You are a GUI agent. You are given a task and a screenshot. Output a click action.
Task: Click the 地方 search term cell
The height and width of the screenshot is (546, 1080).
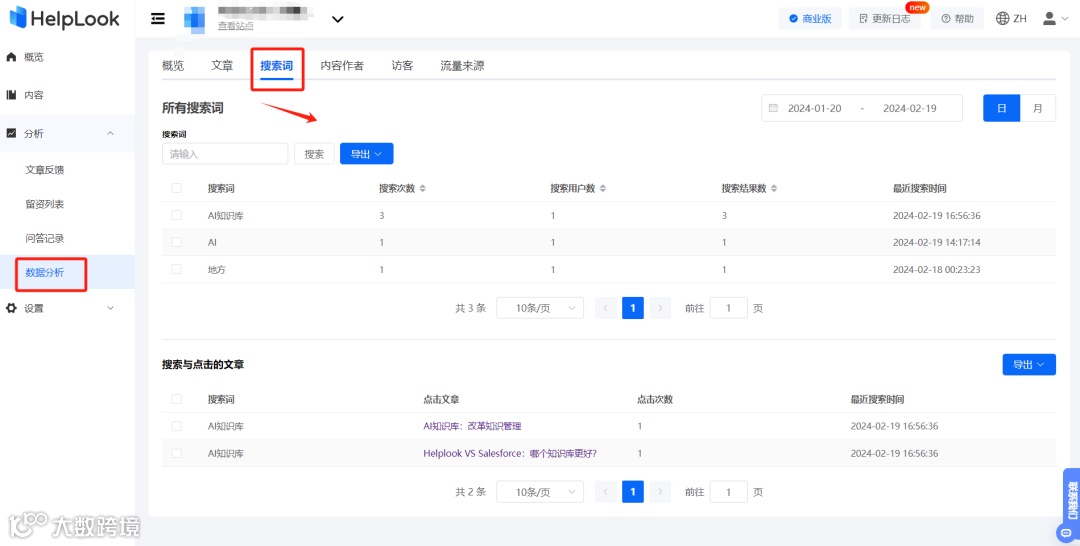click(x=217, y=270)
